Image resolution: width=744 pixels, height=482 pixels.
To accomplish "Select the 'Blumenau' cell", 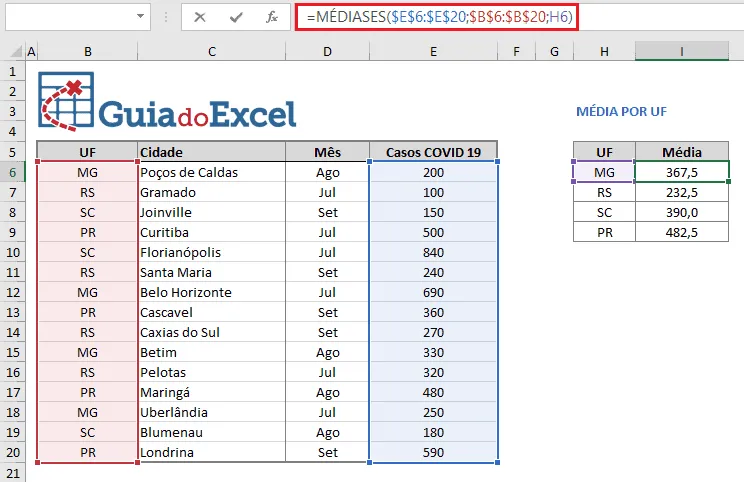I will 212,432.
